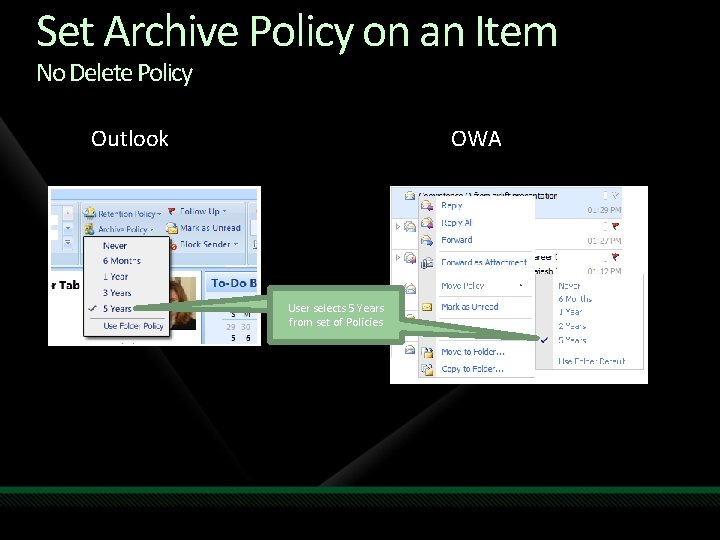The height and width of the screenshot is (540, 720).
Task: Choose Use Folder Policy in Outlook menu
Action: click(133, 326)
